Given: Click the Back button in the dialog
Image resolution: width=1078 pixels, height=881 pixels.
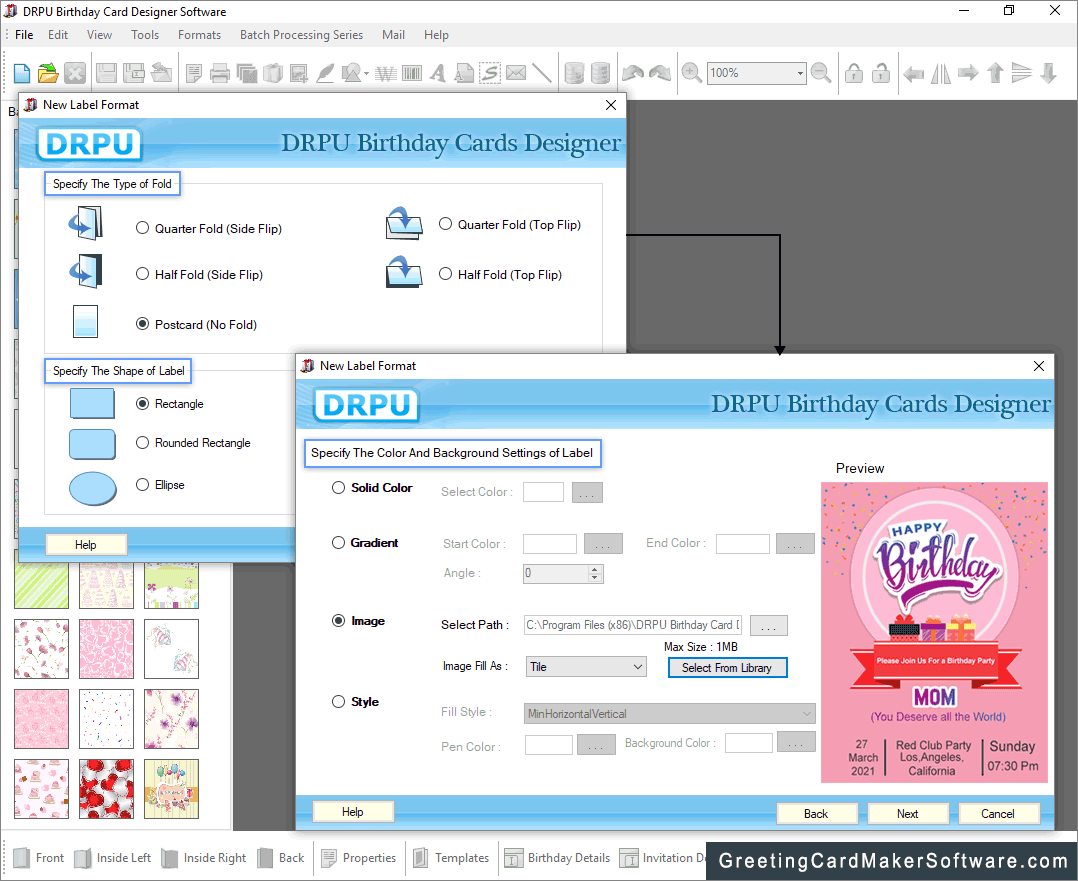Looking at the screenshot, I should pyautogui.click(x=816, y=814).
